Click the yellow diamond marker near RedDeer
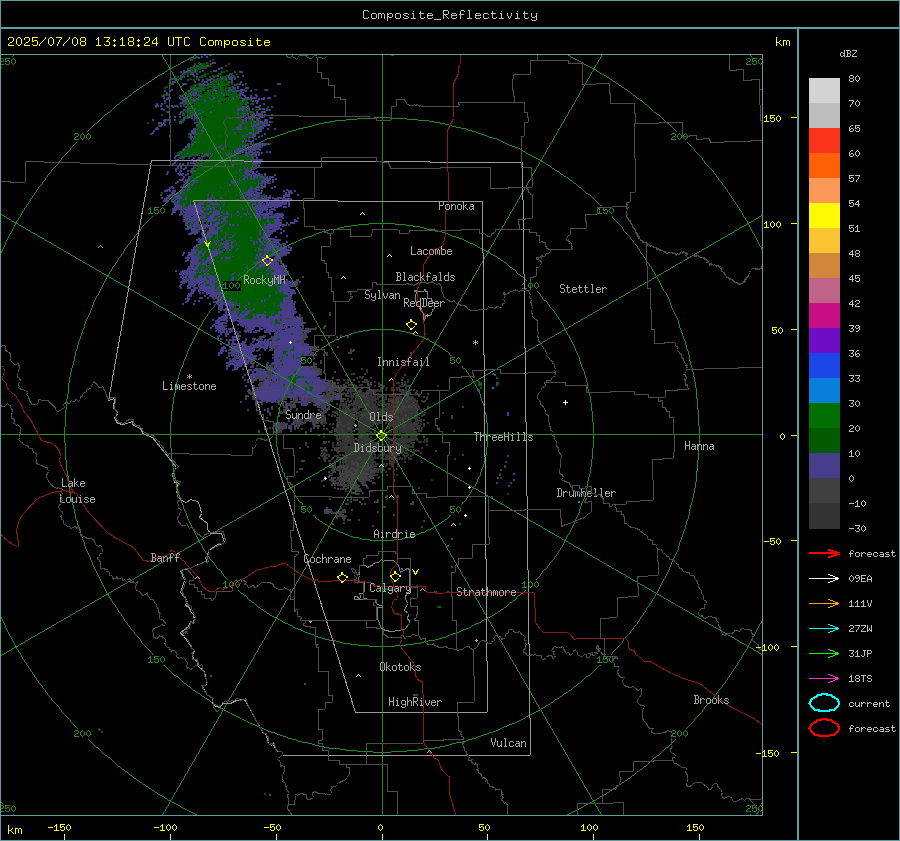This screenshot has width=900, height=841. coord(412,325)
